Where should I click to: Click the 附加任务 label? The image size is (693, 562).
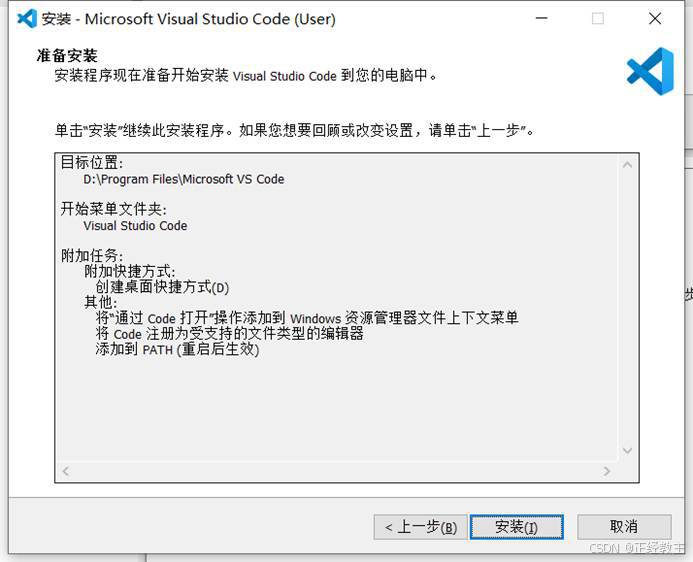(x=92, y=255)
